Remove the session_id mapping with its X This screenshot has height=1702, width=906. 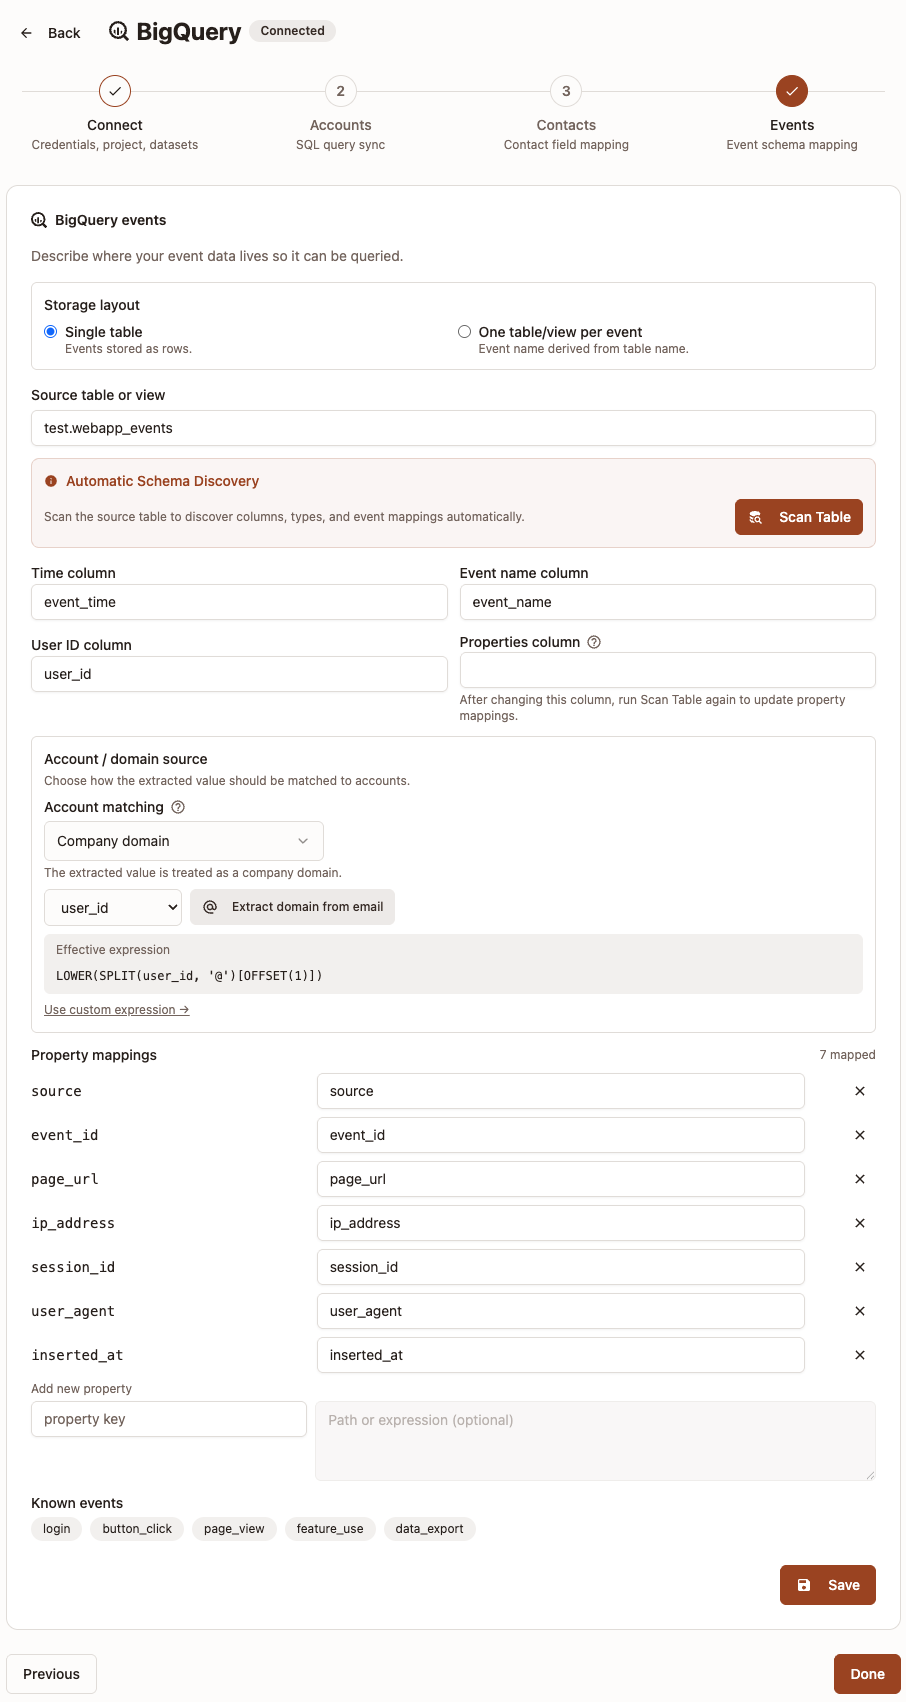[x=859, y=1267]
